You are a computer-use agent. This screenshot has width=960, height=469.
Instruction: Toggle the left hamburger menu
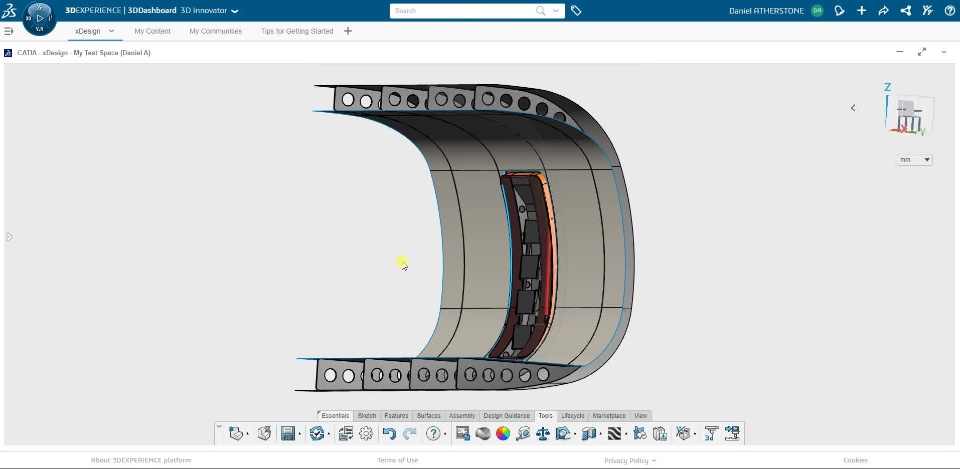point(9,31)
